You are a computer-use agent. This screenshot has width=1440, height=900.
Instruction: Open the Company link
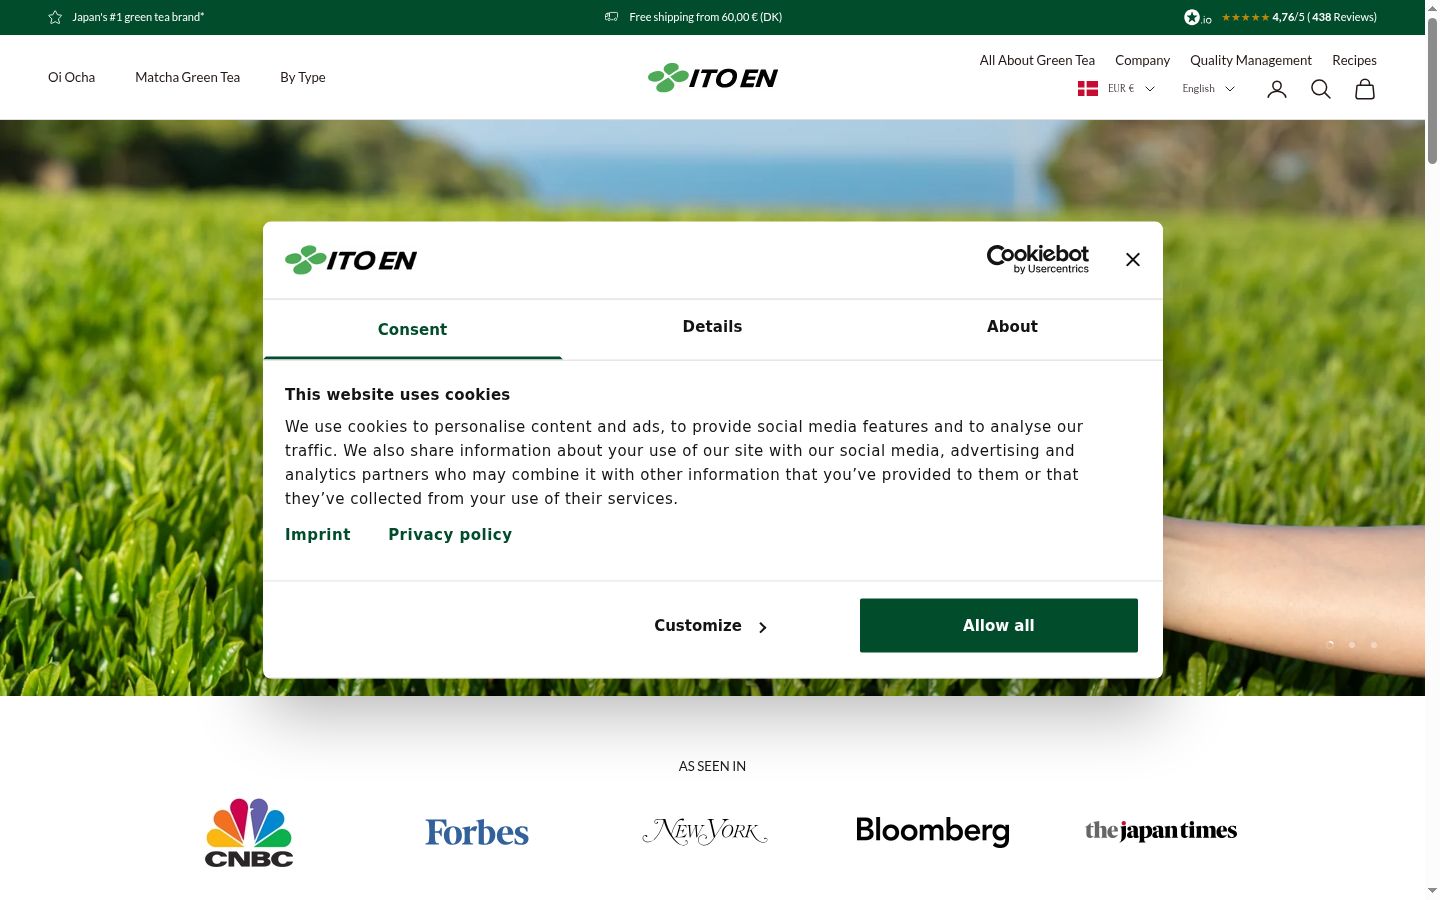(1142, 60)
